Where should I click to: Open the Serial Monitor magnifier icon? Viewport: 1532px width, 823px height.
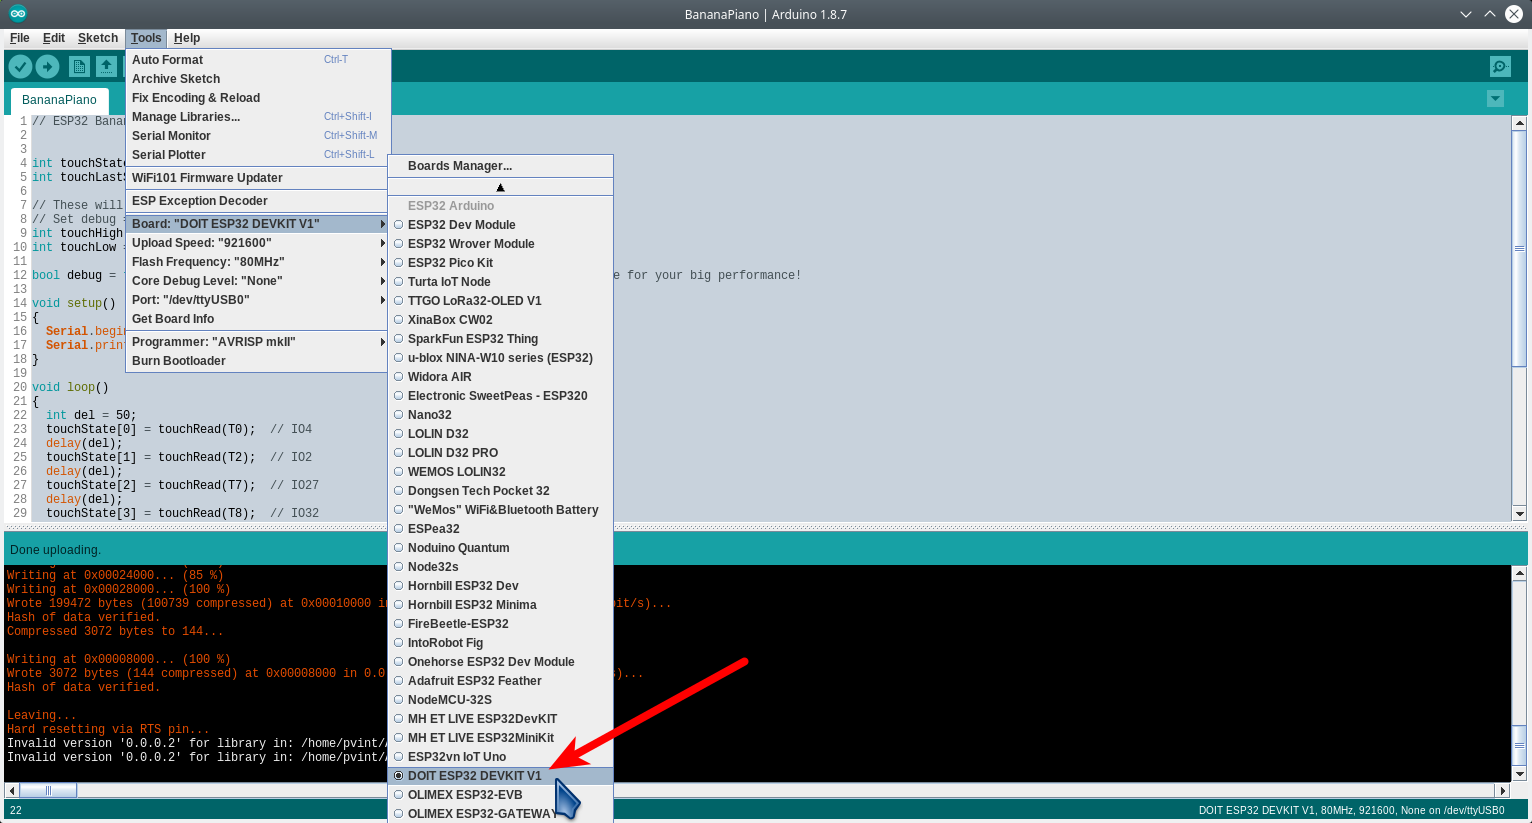click(1500, 66)
